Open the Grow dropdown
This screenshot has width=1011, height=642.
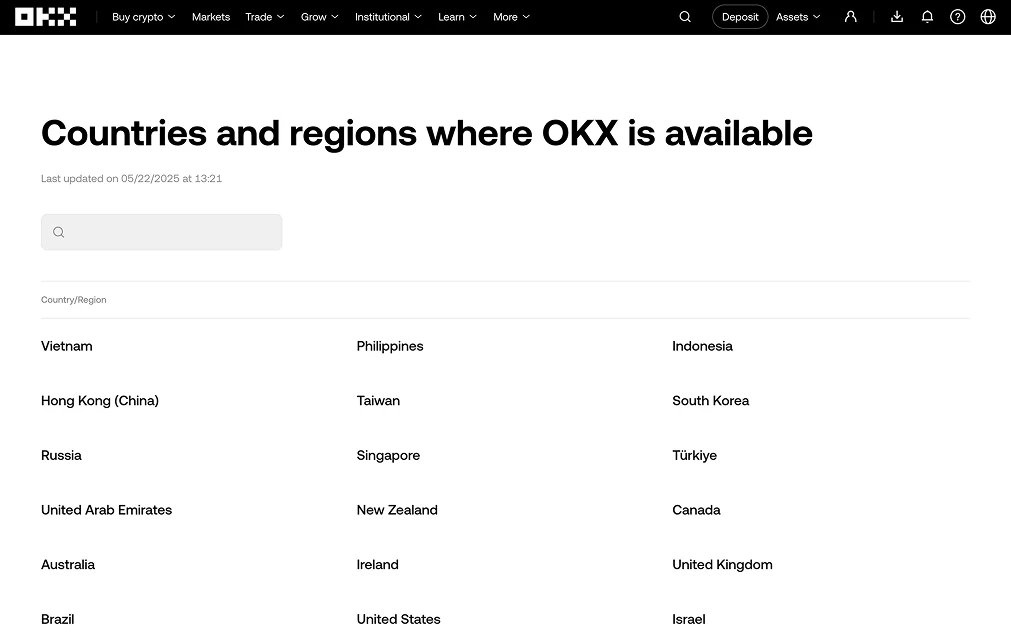tap(319, 17)
